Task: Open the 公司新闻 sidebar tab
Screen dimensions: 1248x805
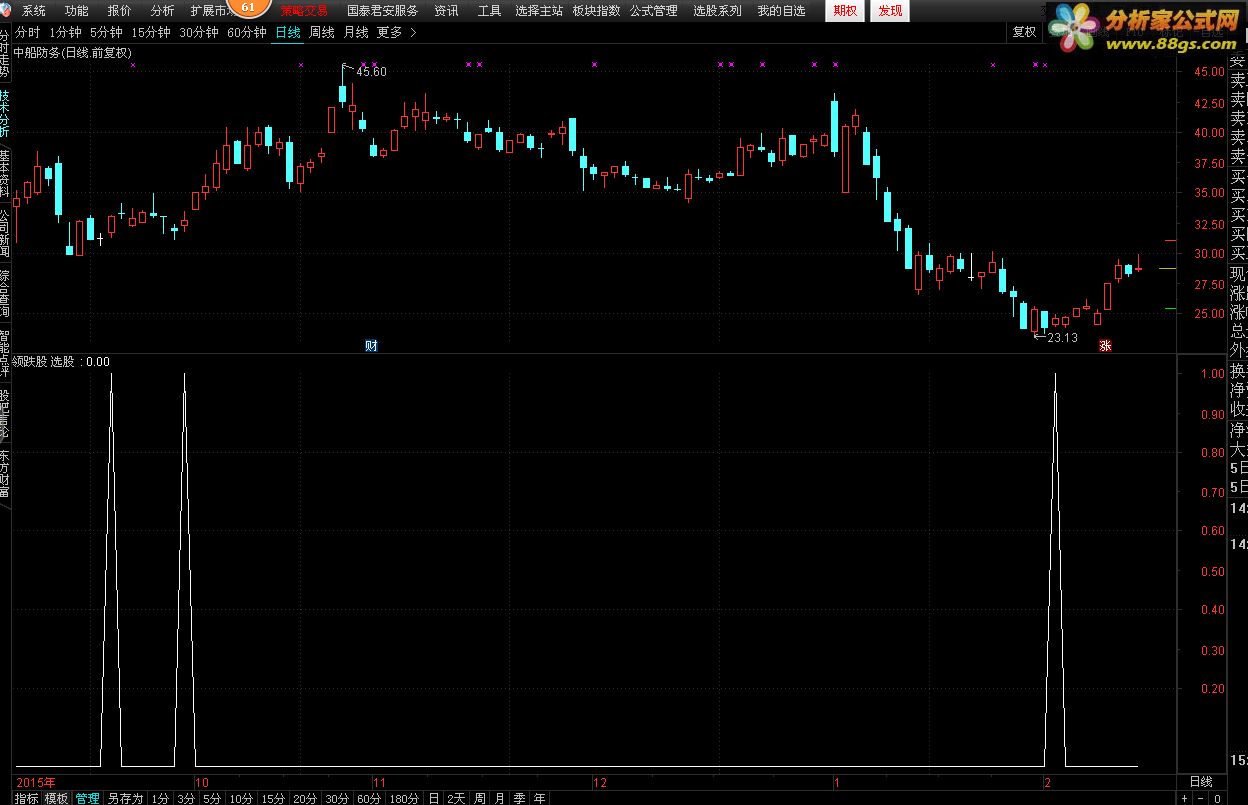Action: 5,233
